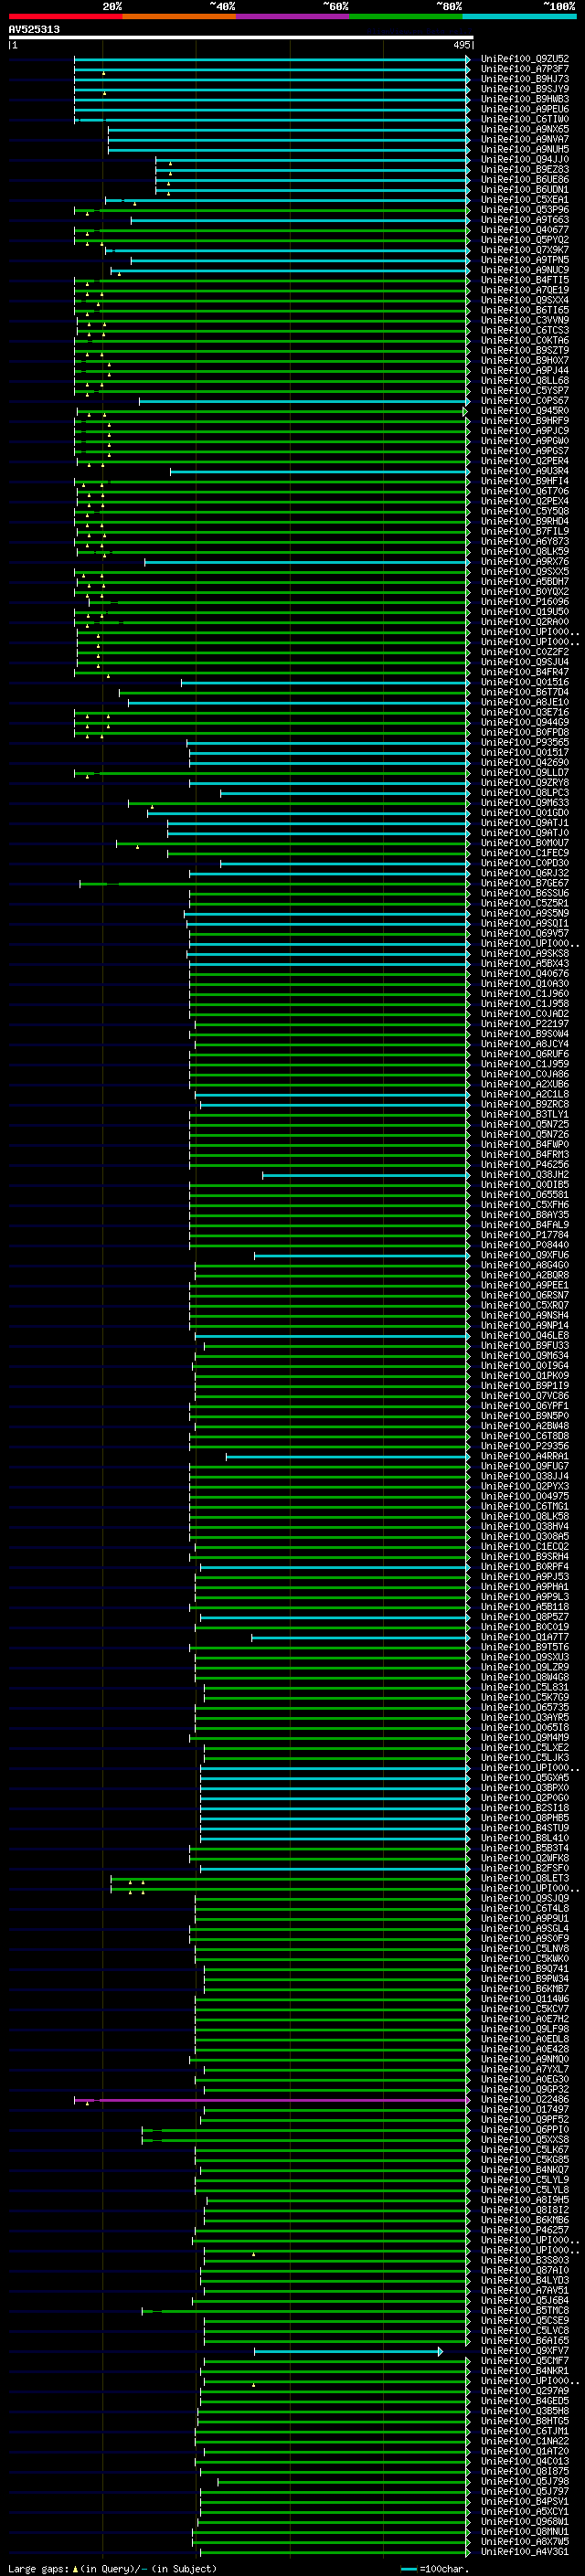Screen dimensions: 585x2576
Task: Open hit UniRef100_C3VVN9
Action: point(525,320)
